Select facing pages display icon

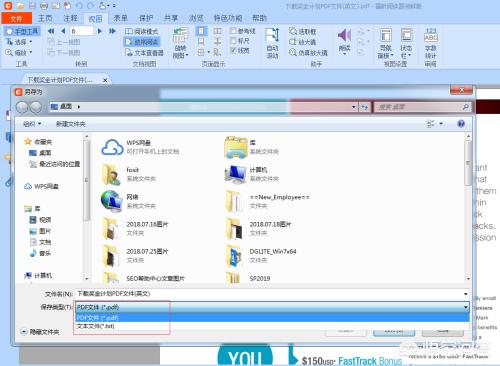(x=217, y=31)
